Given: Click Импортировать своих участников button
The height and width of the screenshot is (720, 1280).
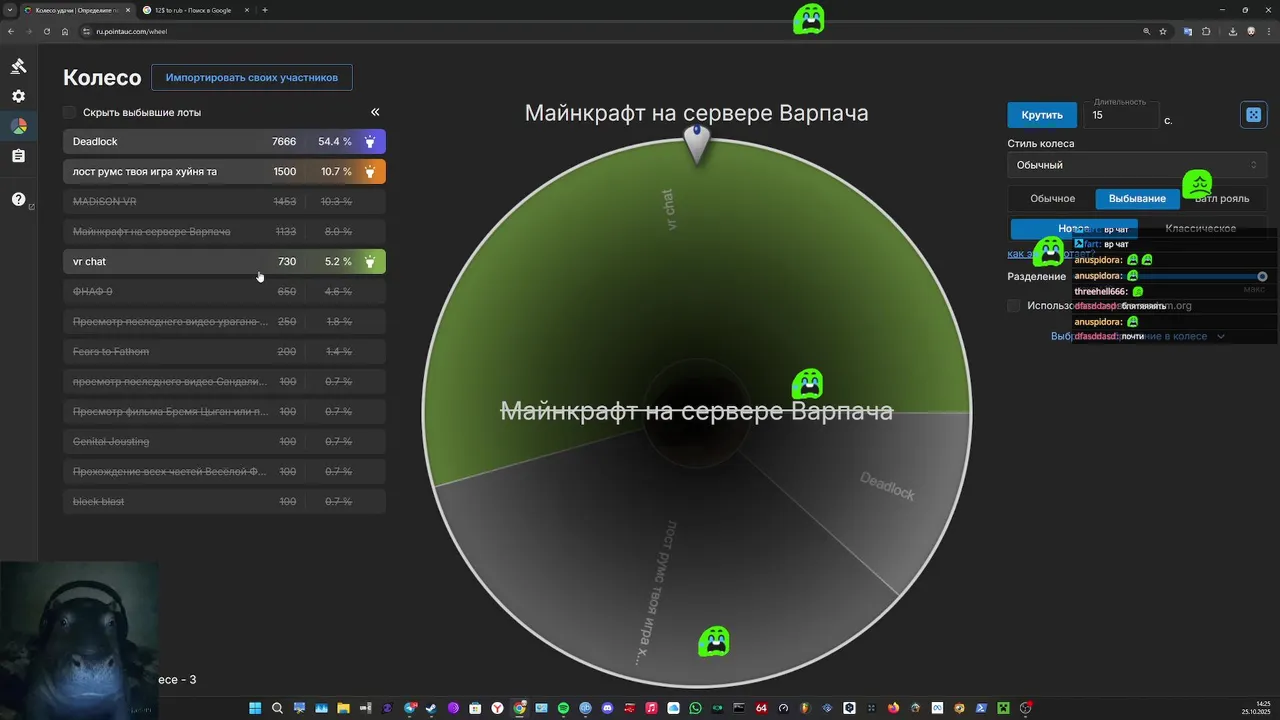Looking at the screenshot, I should click(x=252, y=77).
